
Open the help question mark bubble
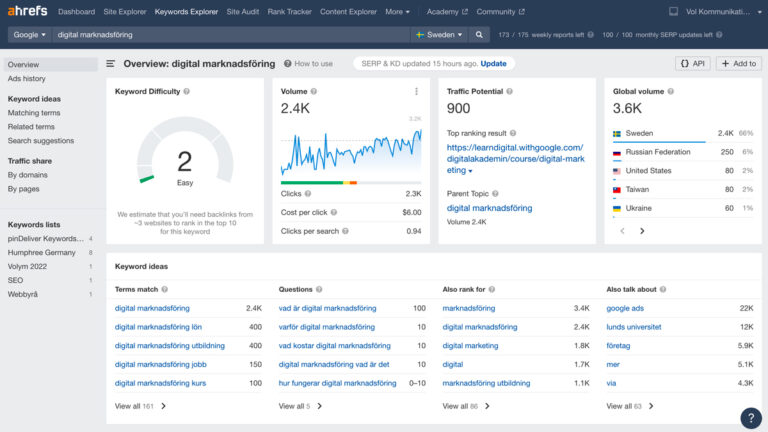pos(751,418)
